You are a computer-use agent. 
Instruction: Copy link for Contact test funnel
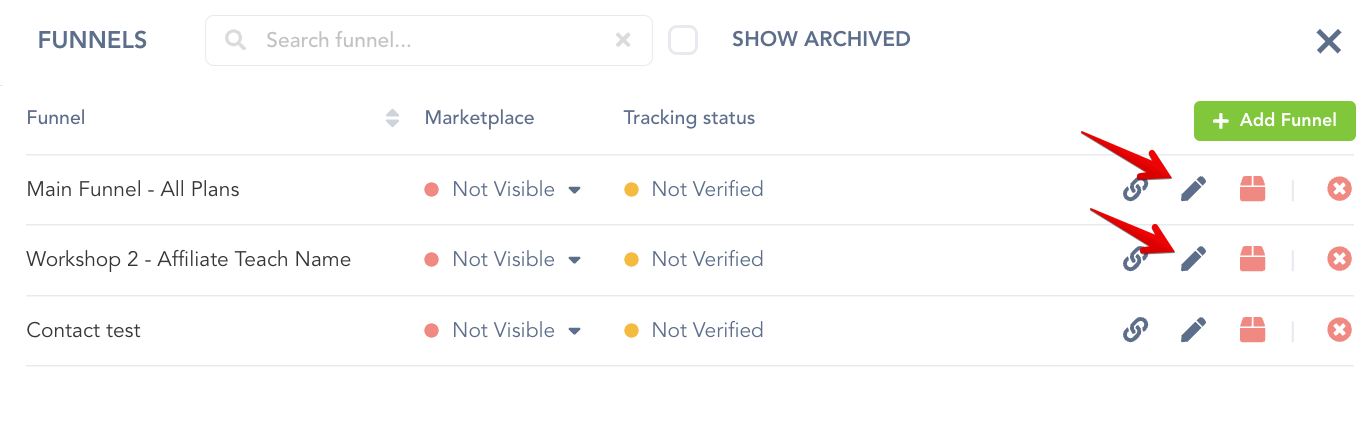tap(1135, 330)
